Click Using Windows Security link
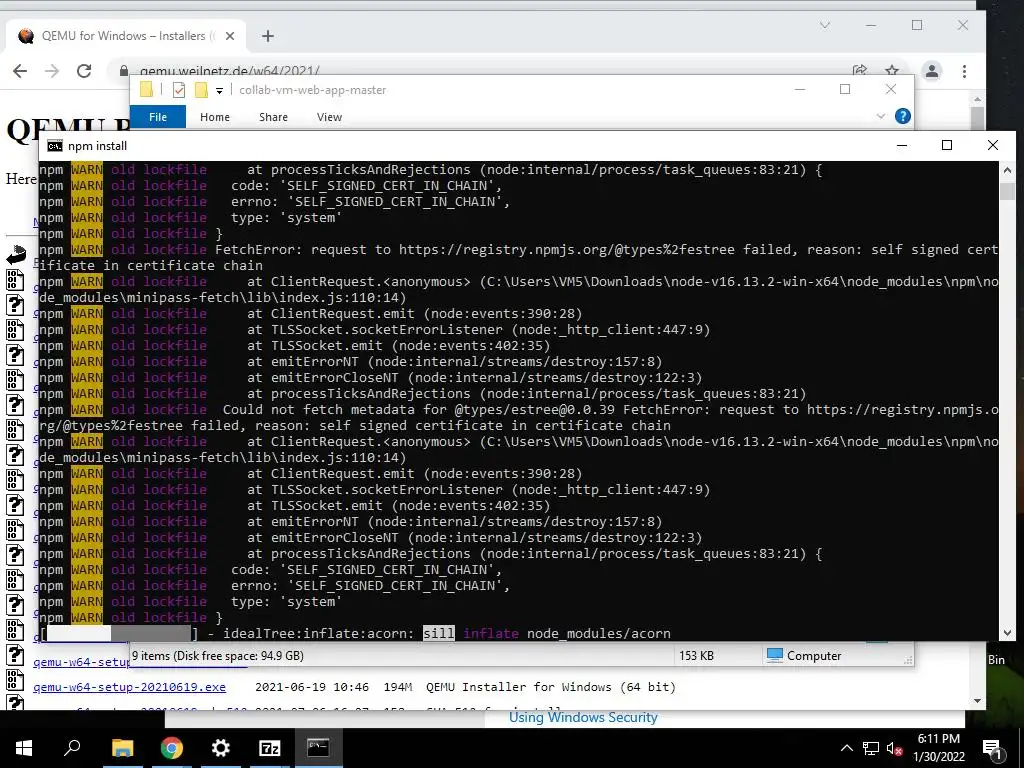The width and height of the screenshot is (1024, 768). [583, 717]
